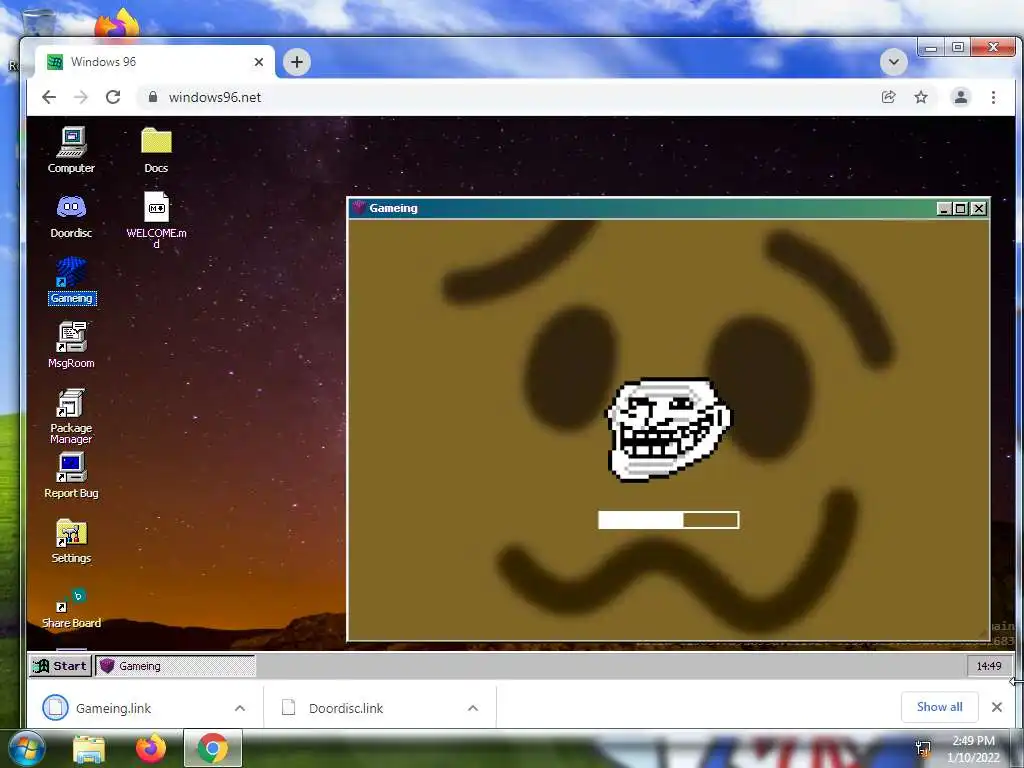This screenshot has width=1024, height=768.
Task: Click the Windows 96 Start button
Action: pyautogui.click(x=60, y=665)
